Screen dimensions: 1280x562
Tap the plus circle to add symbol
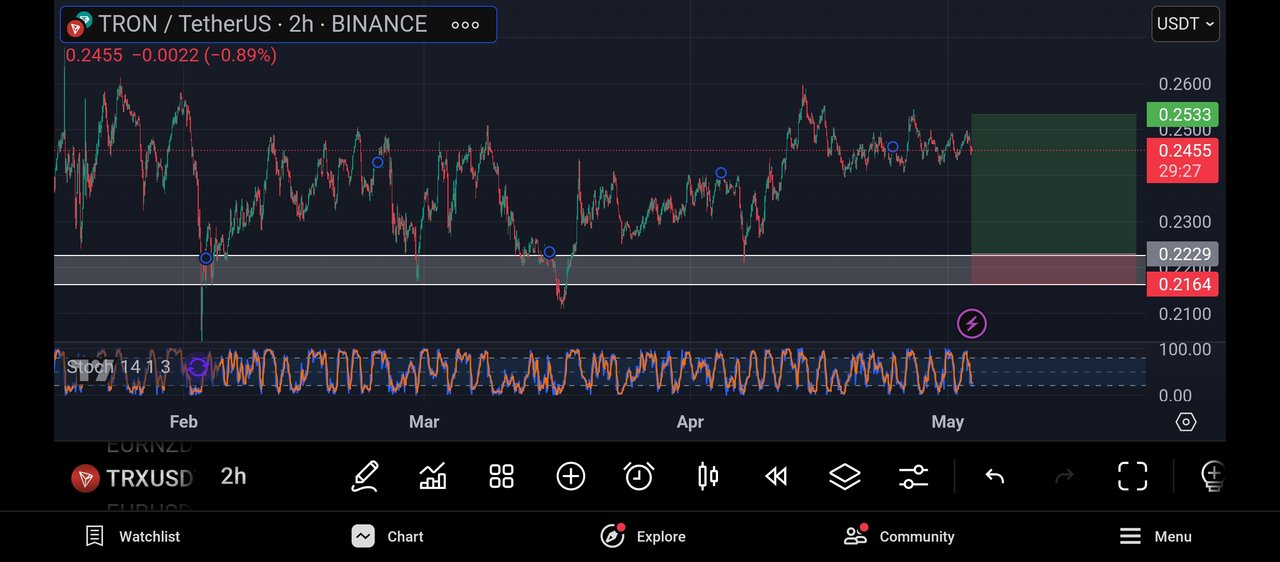571,476
